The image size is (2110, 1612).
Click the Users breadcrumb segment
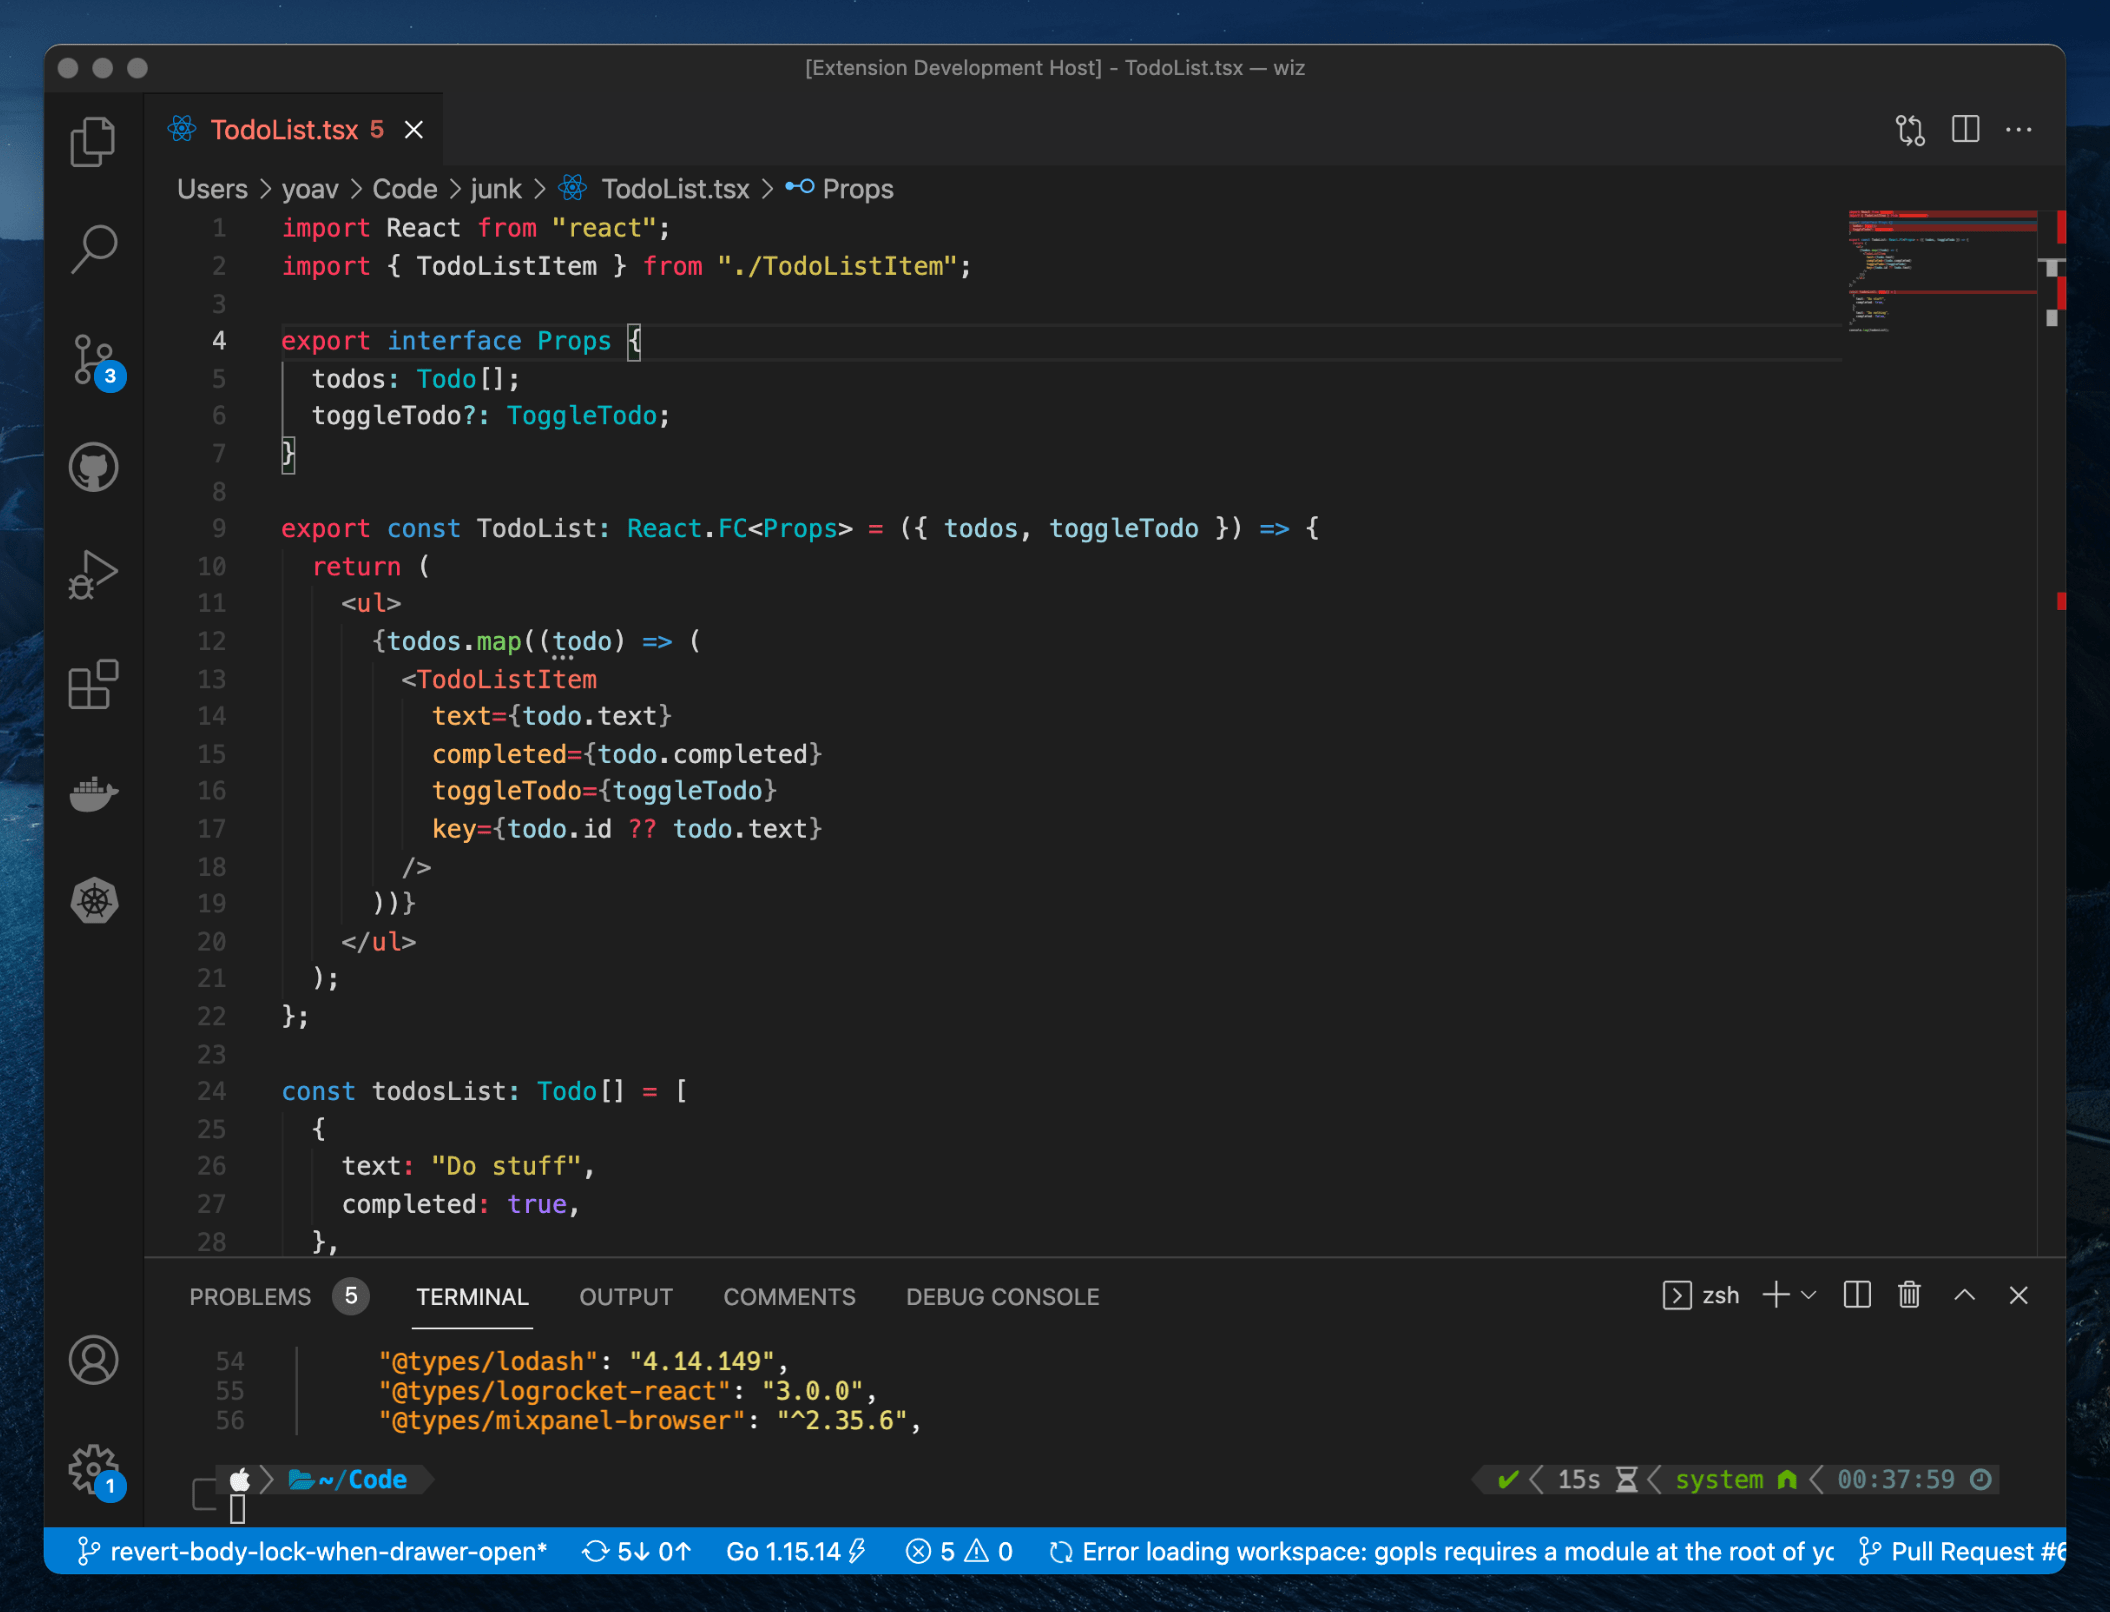coord(212,189)
